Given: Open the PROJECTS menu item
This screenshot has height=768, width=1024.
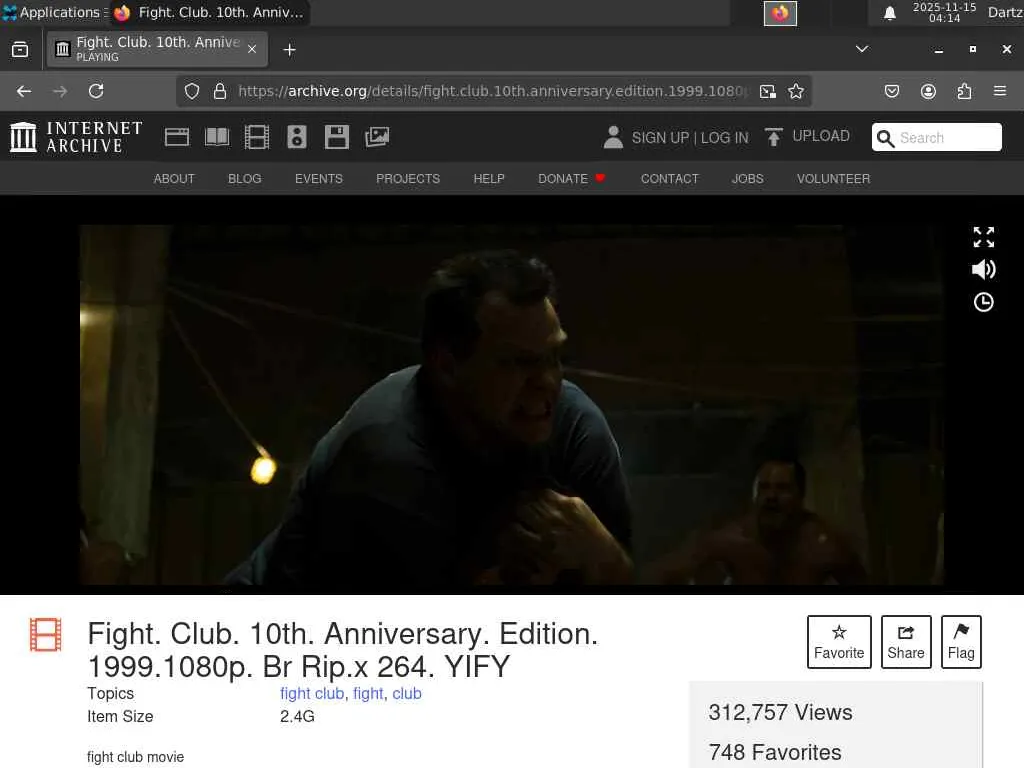Looking at the screenshot, I should [408, 179].
